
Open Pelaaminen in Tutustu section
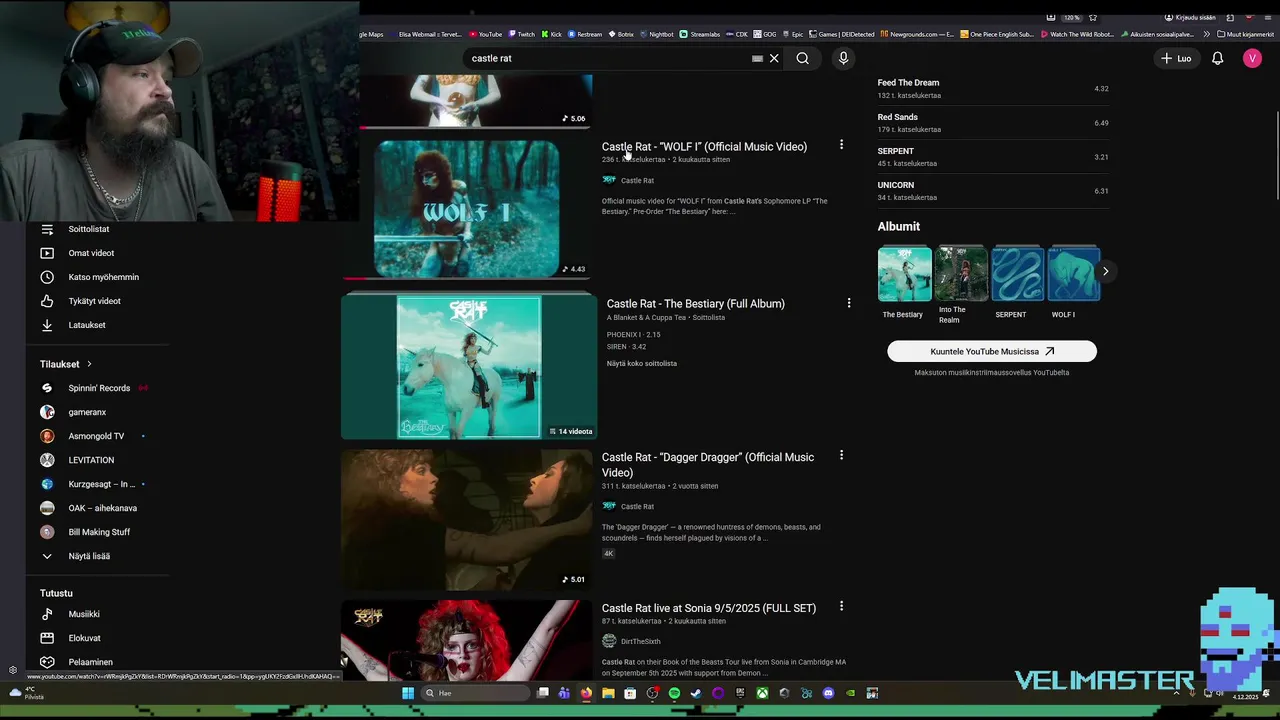[90, 662]
